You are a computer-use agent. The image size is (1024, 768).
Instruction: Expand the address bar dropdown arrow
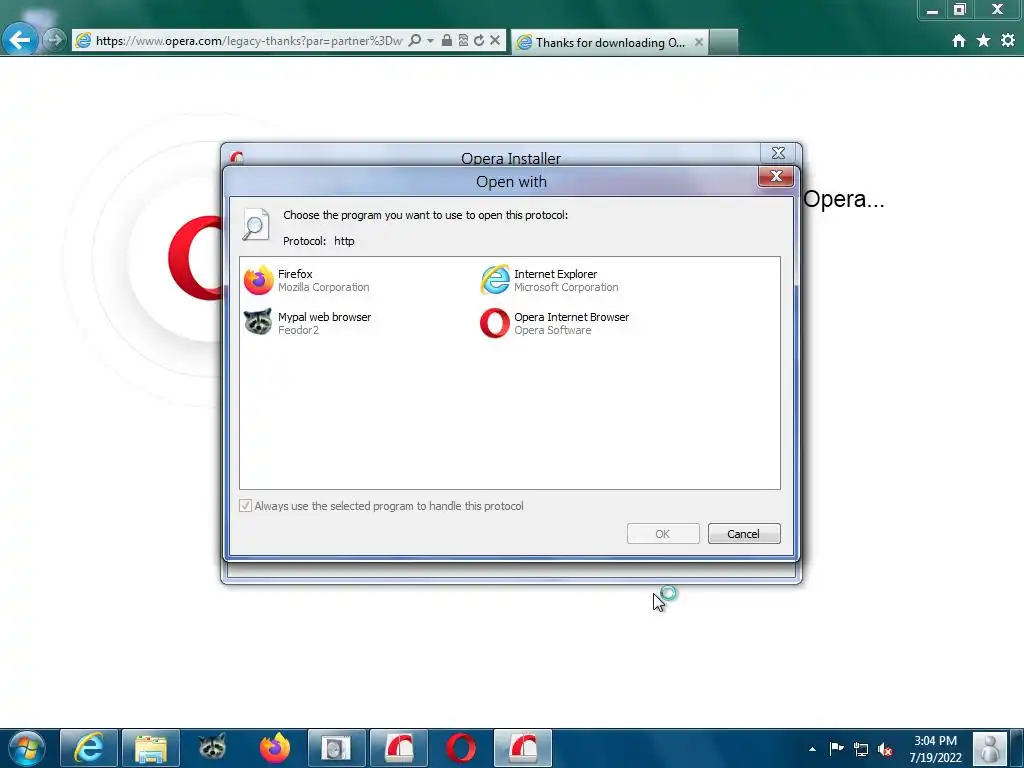430,40
